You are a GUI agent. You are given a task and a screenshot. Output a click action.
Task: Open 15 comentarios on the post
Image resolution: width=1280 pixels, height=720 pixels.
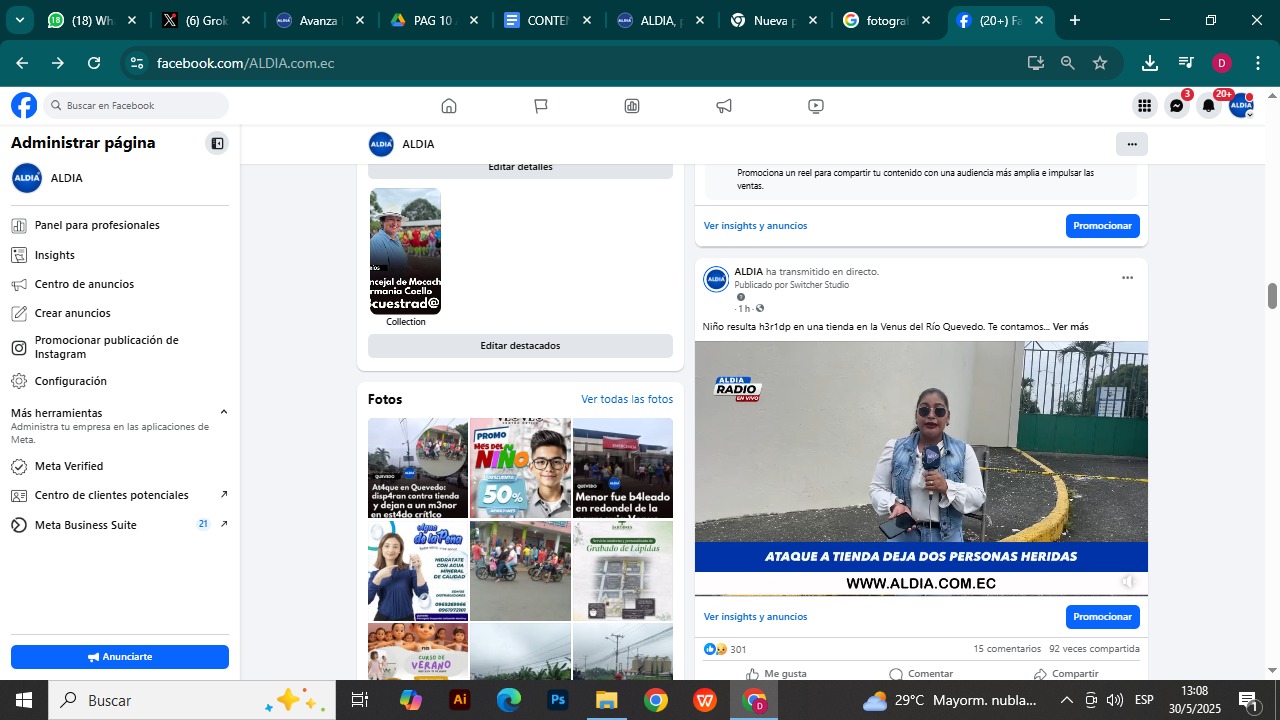point(1007,649)
